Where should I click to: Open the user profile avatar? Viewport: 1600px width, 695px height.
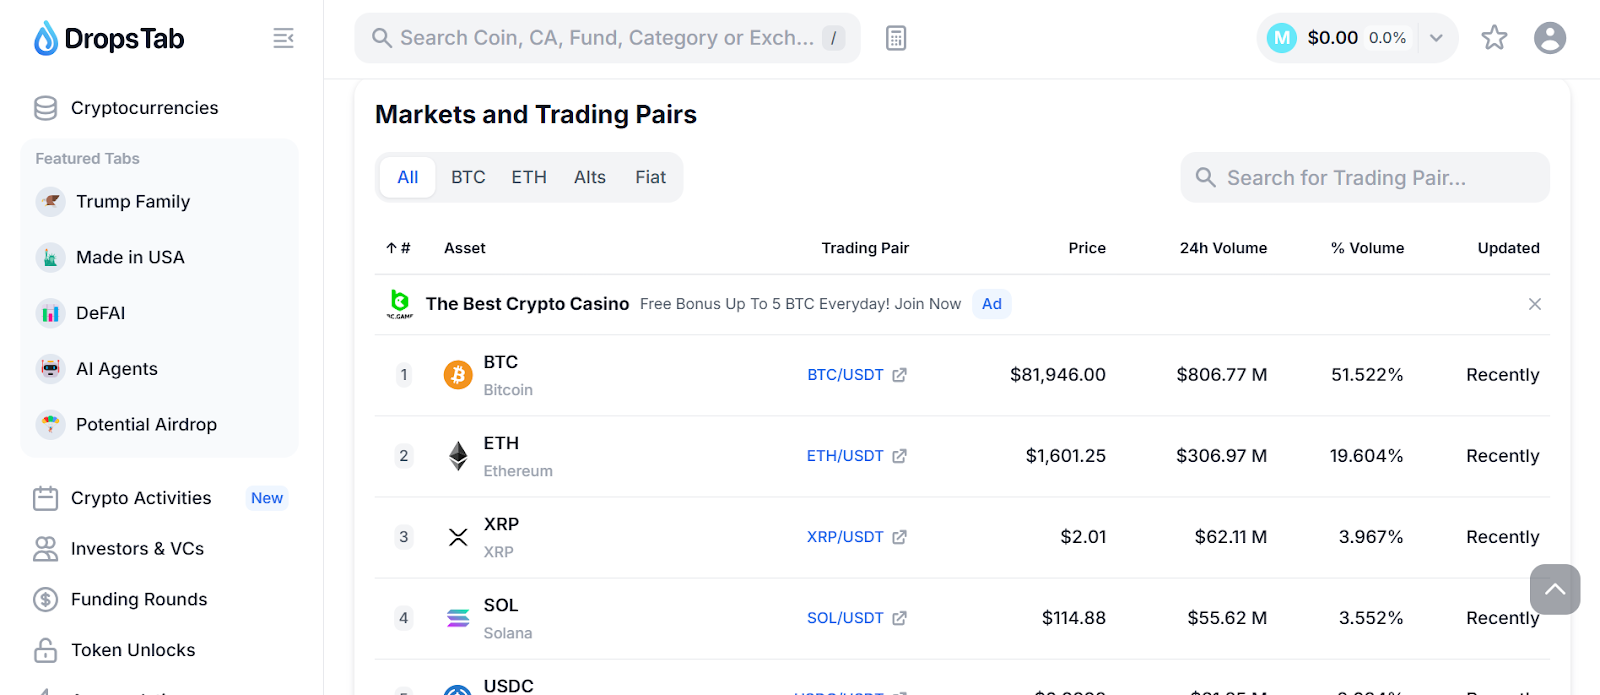(x=1549, y=38)
